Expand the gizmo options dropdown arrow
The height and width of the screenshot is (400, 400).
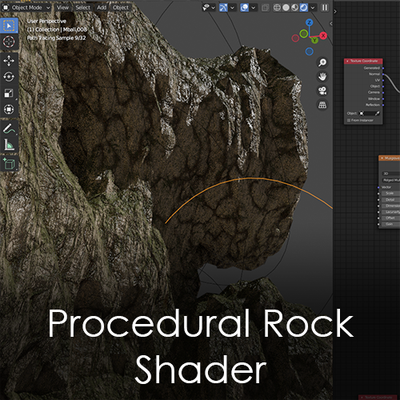(232, 7)
